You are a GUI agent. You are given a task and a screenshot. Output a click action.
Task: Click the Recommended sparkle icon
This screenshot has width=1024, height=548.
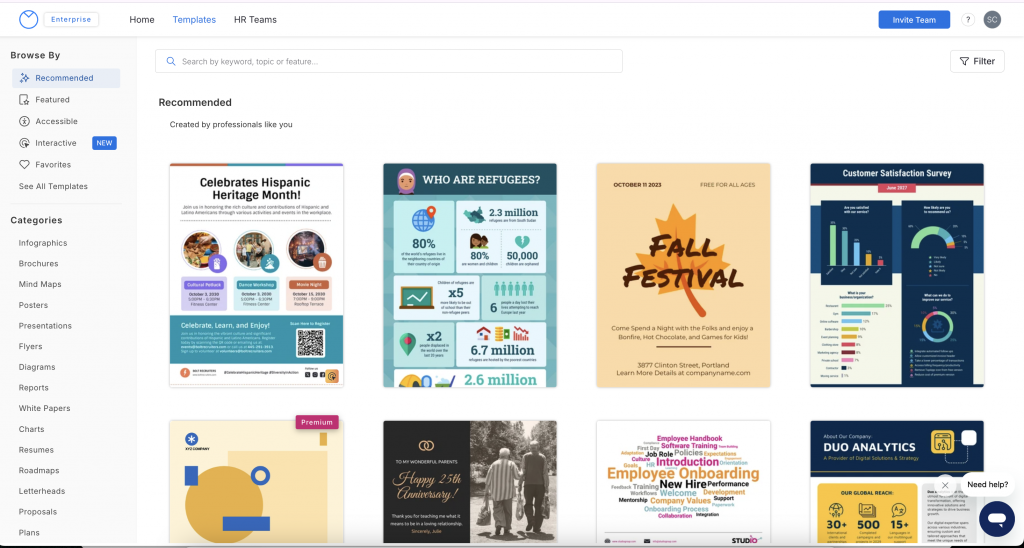tap(24, 78)
